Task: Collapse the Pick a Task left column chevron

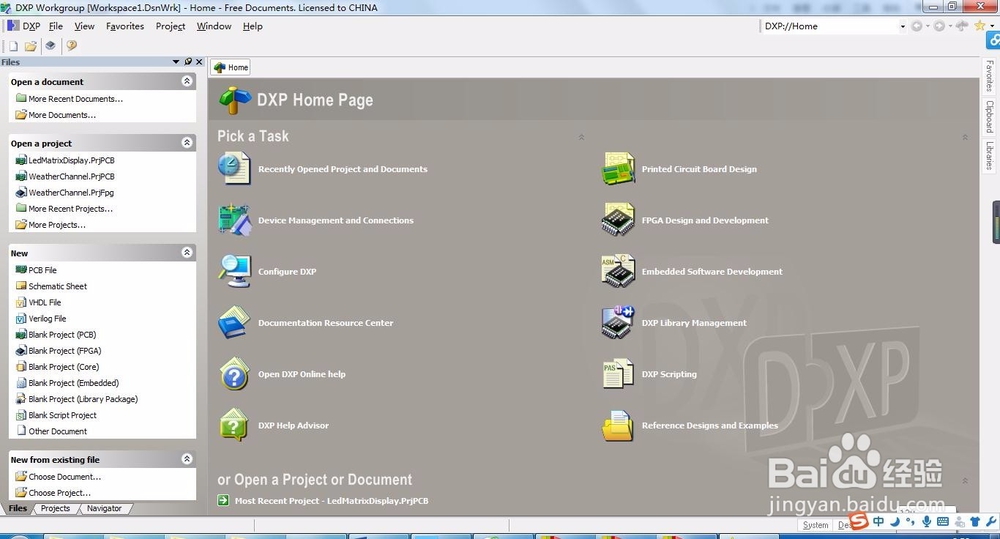Action: click(x=582, y=137)
